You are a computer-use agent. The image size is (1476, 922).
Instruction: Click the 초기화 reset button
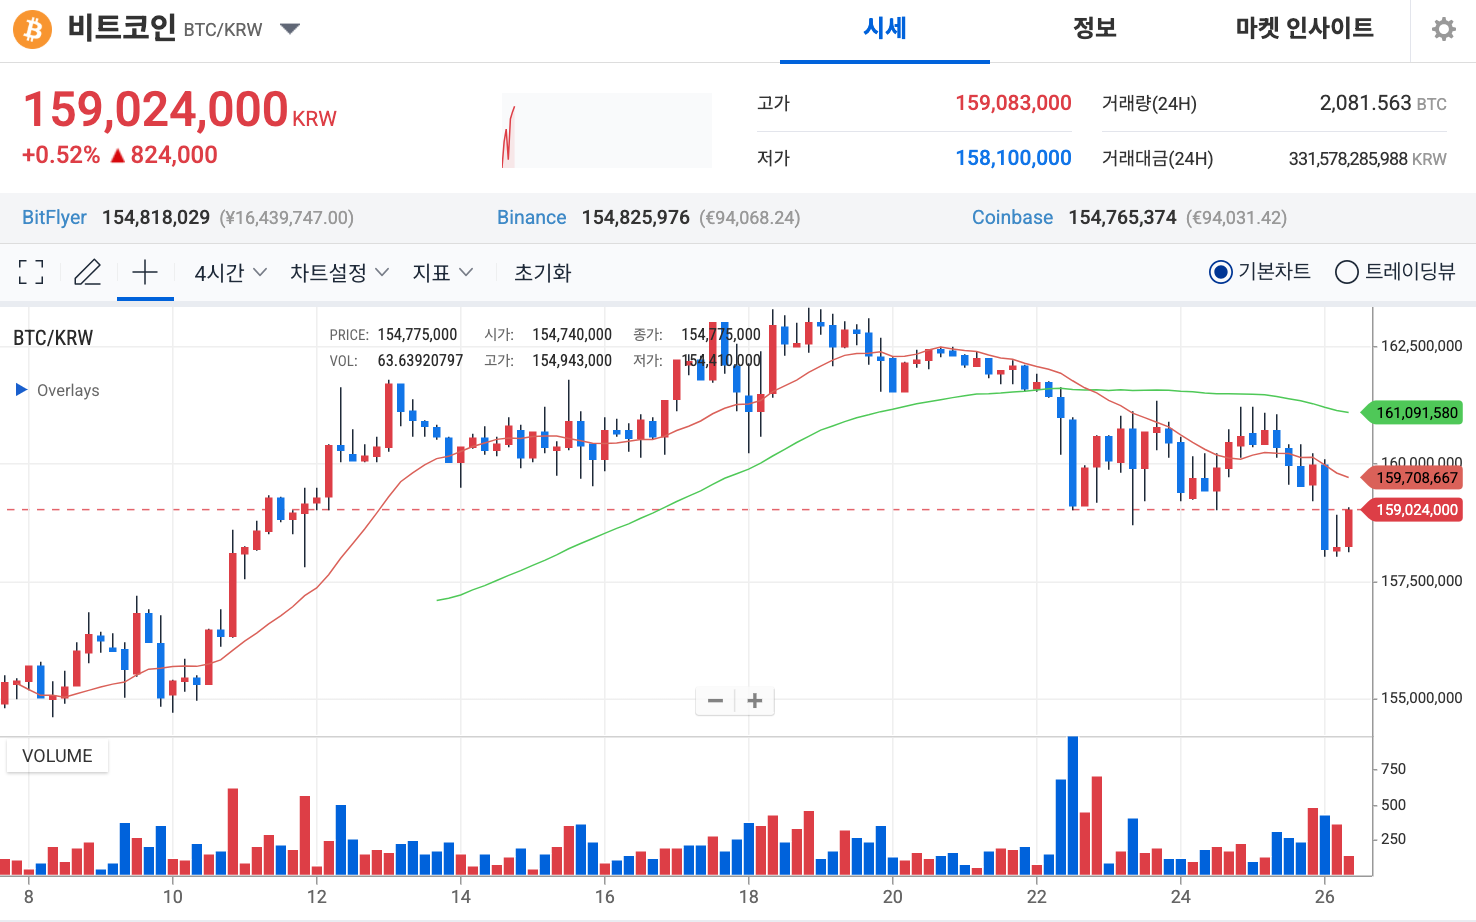coord(542,271)
